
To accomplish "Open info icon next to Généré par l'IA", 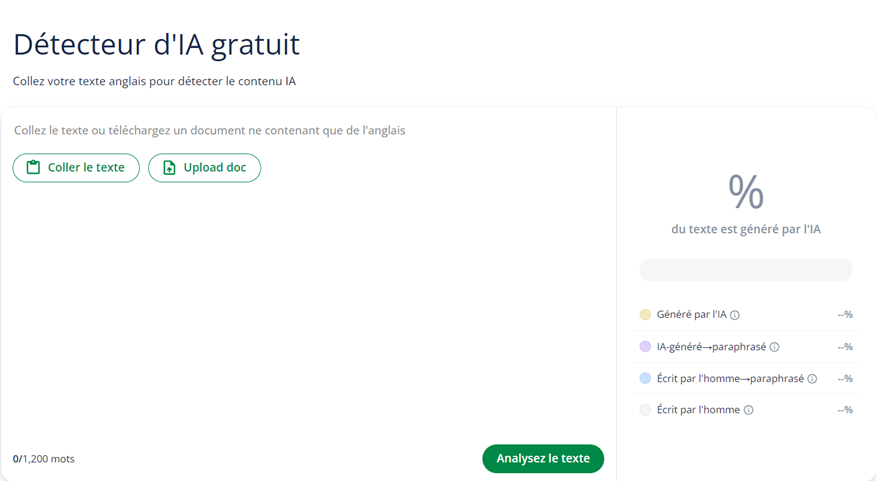I will point(735,315).
